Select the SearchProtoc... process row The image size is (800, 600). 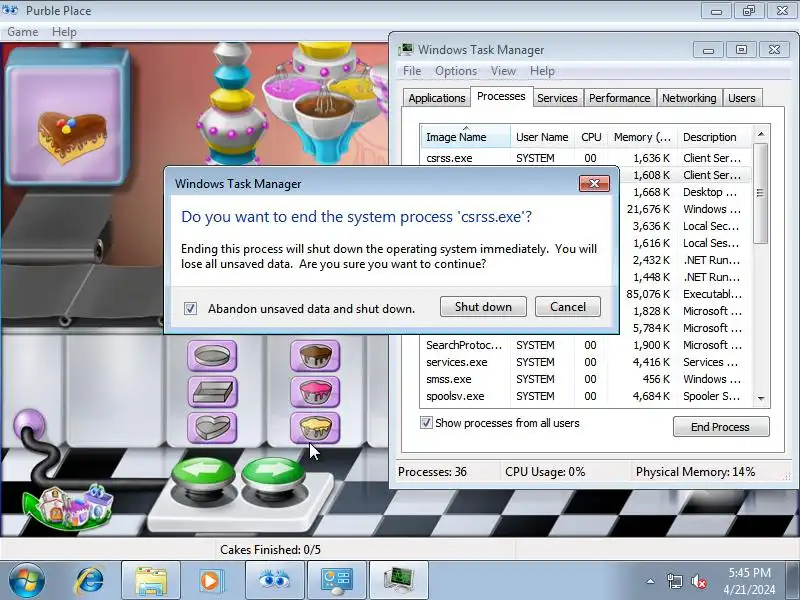[x=586, y=345]
